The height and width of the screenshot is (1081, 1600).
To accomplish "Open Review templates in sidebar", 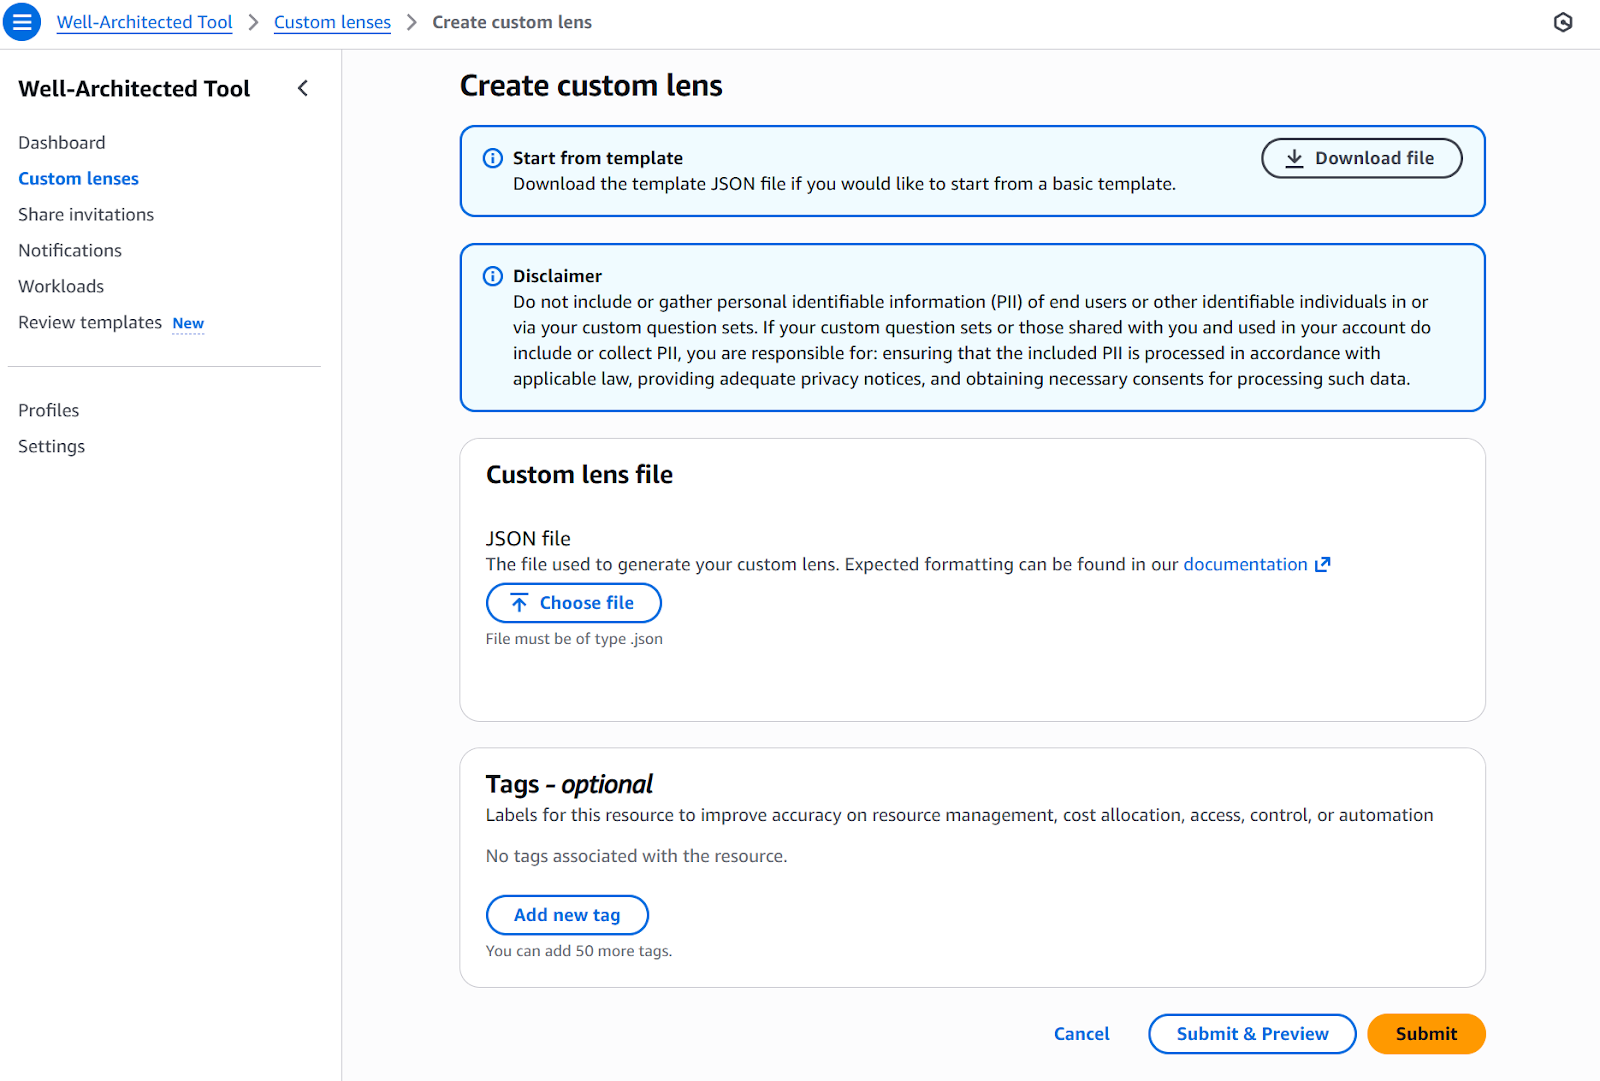I will (90, 323).
